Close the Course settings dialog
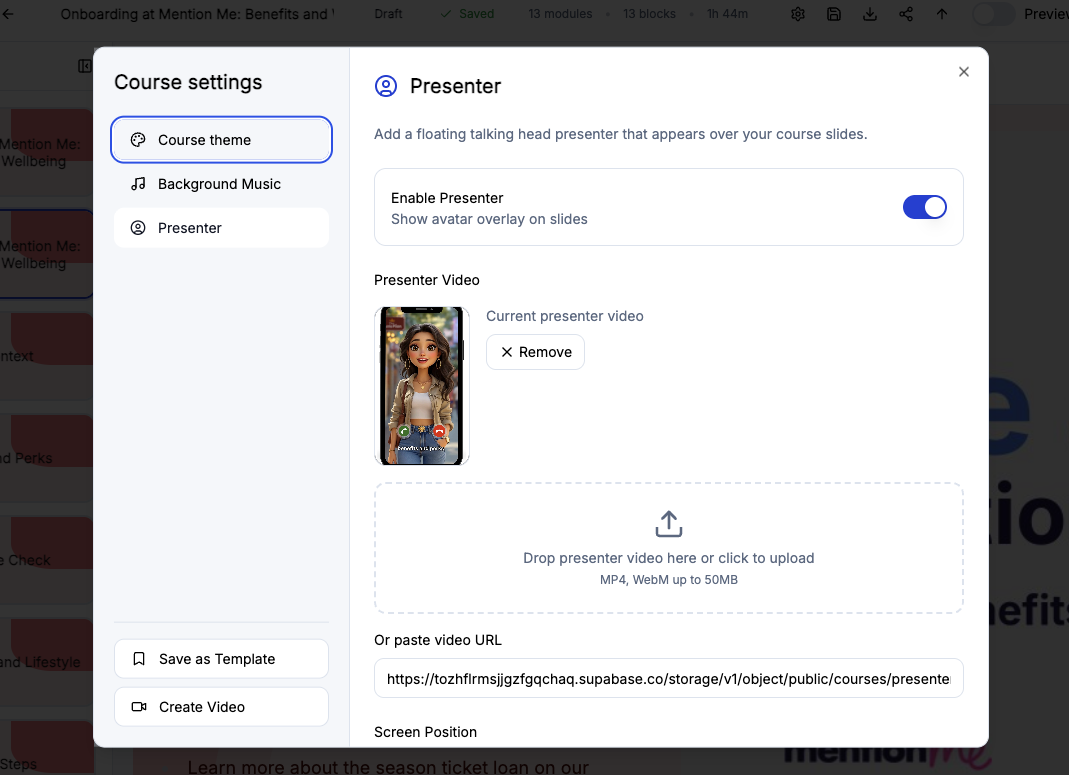Viewport: 1069px width, 775px height. pos(963,71)
